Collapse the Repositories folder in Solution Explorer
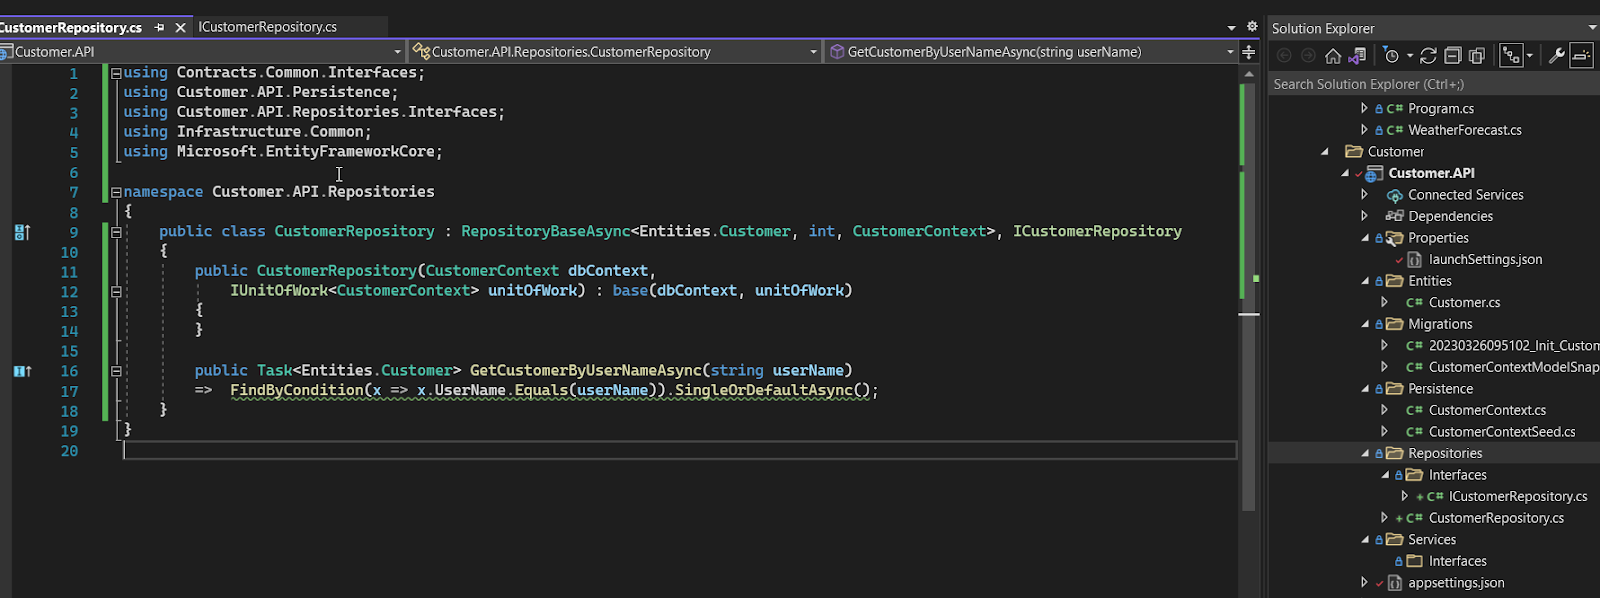Screen dimensions: 1600x598 pos(1365,454)
